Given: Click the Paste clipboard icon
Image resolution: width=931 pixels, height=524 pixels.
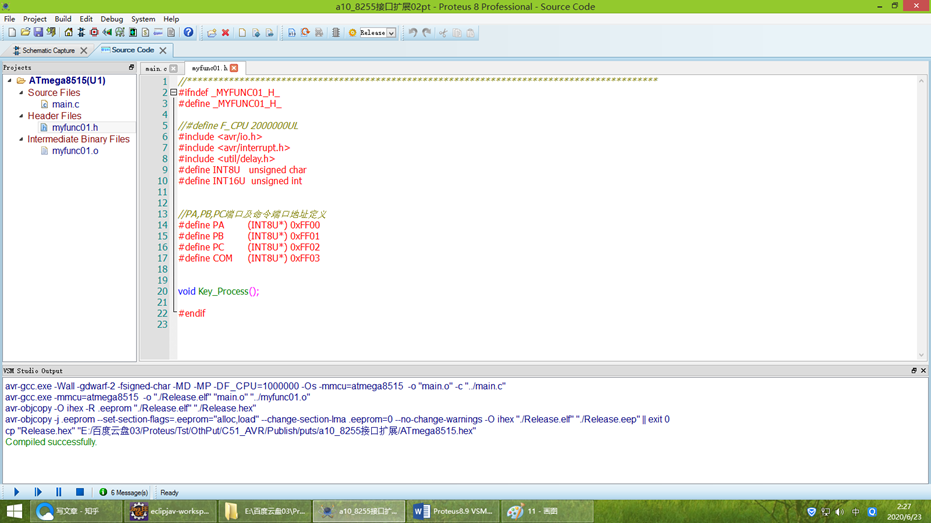Looking at the screenshot, I should (x=471, y=33).
